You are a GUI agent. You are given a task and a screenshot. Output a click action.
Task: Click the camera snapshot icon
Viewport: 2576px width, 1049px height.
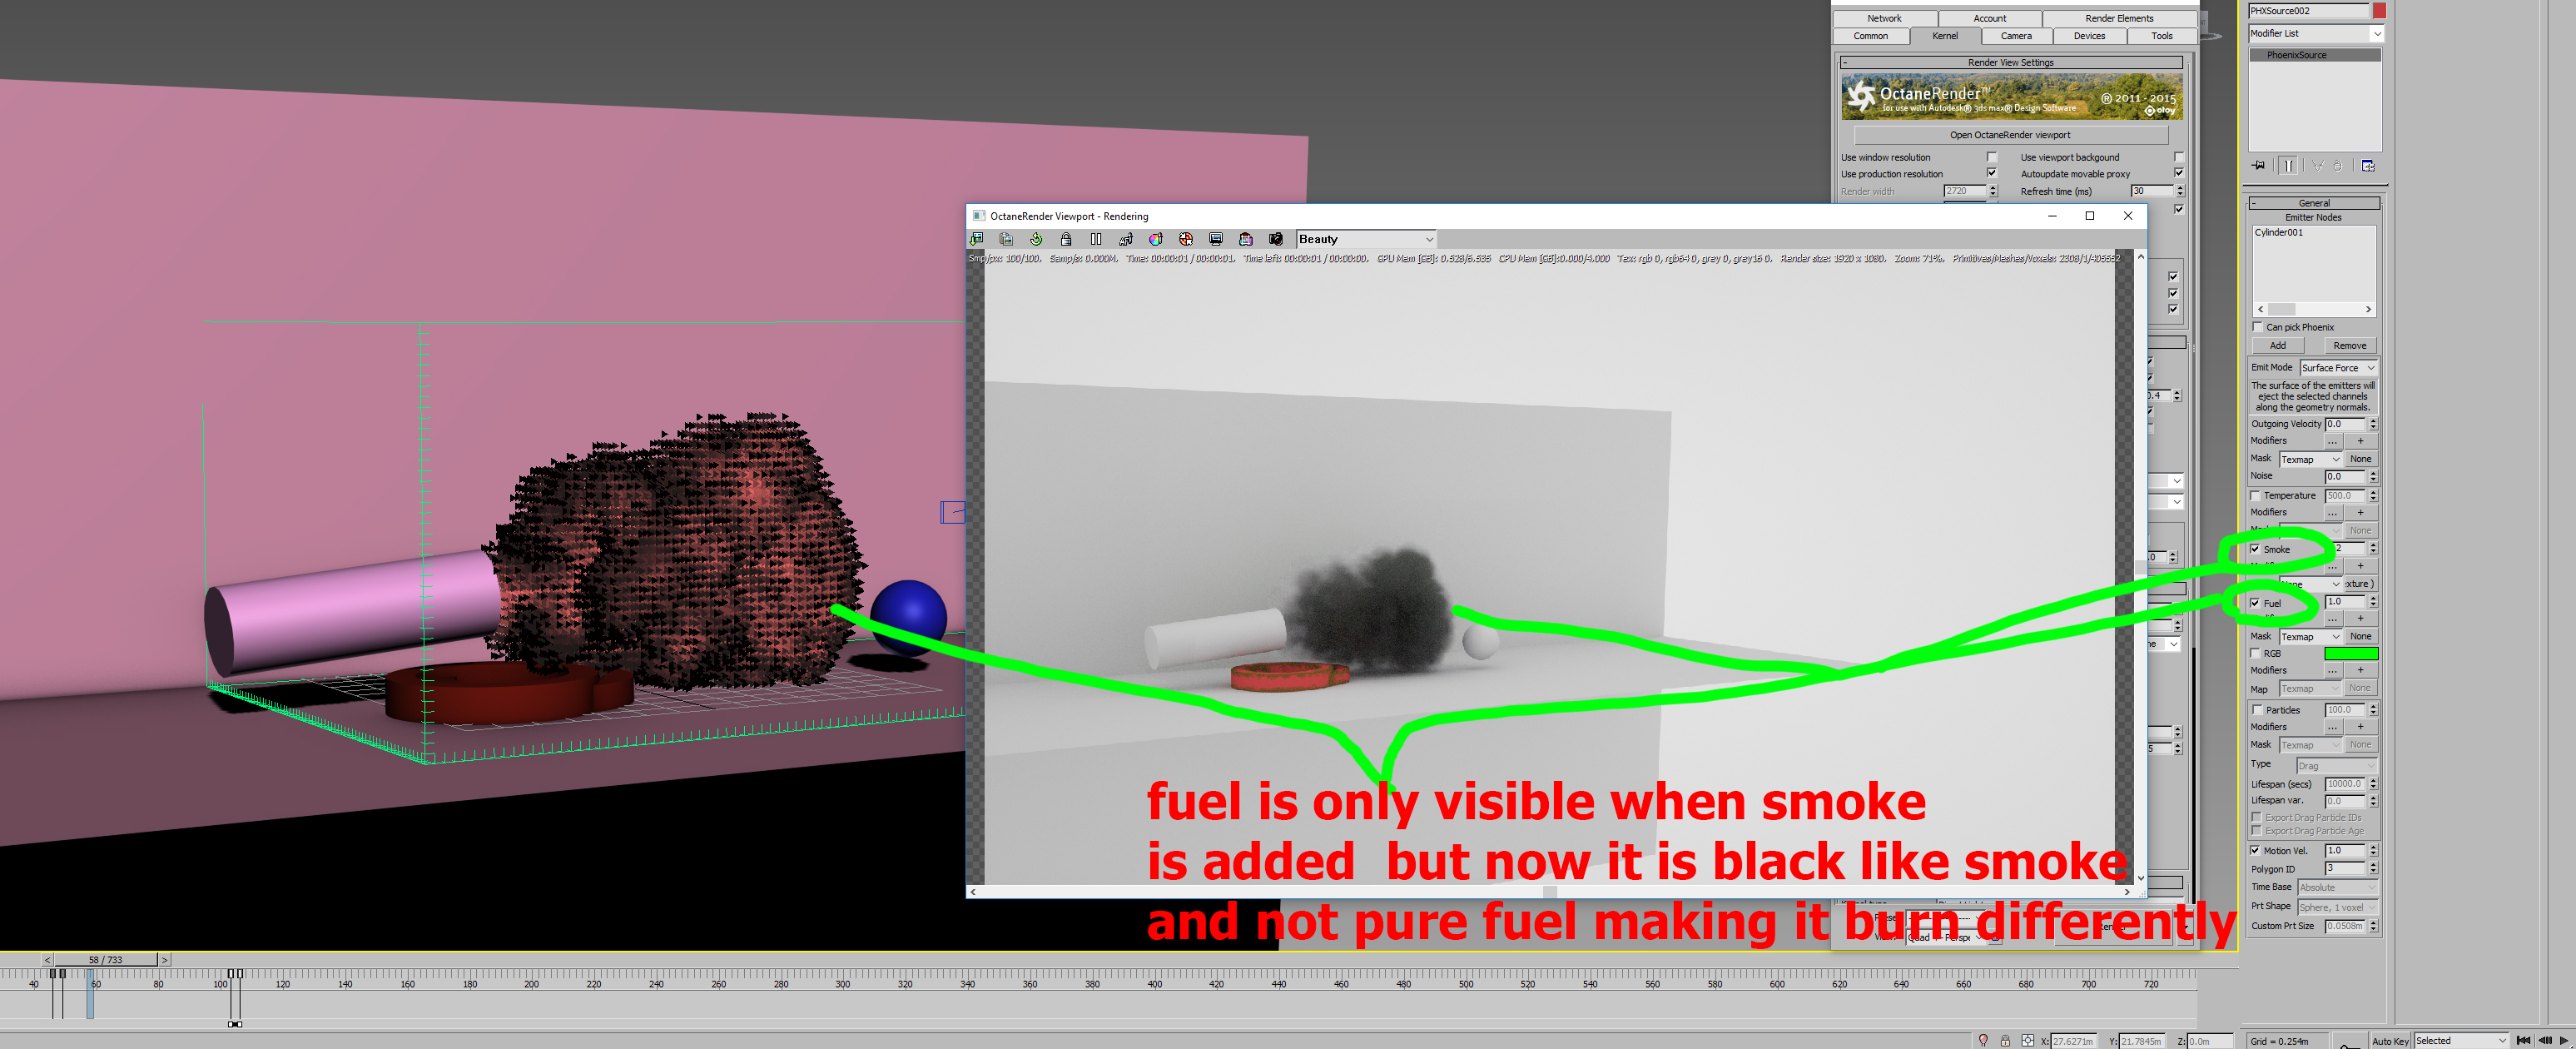coord(1276,239)
